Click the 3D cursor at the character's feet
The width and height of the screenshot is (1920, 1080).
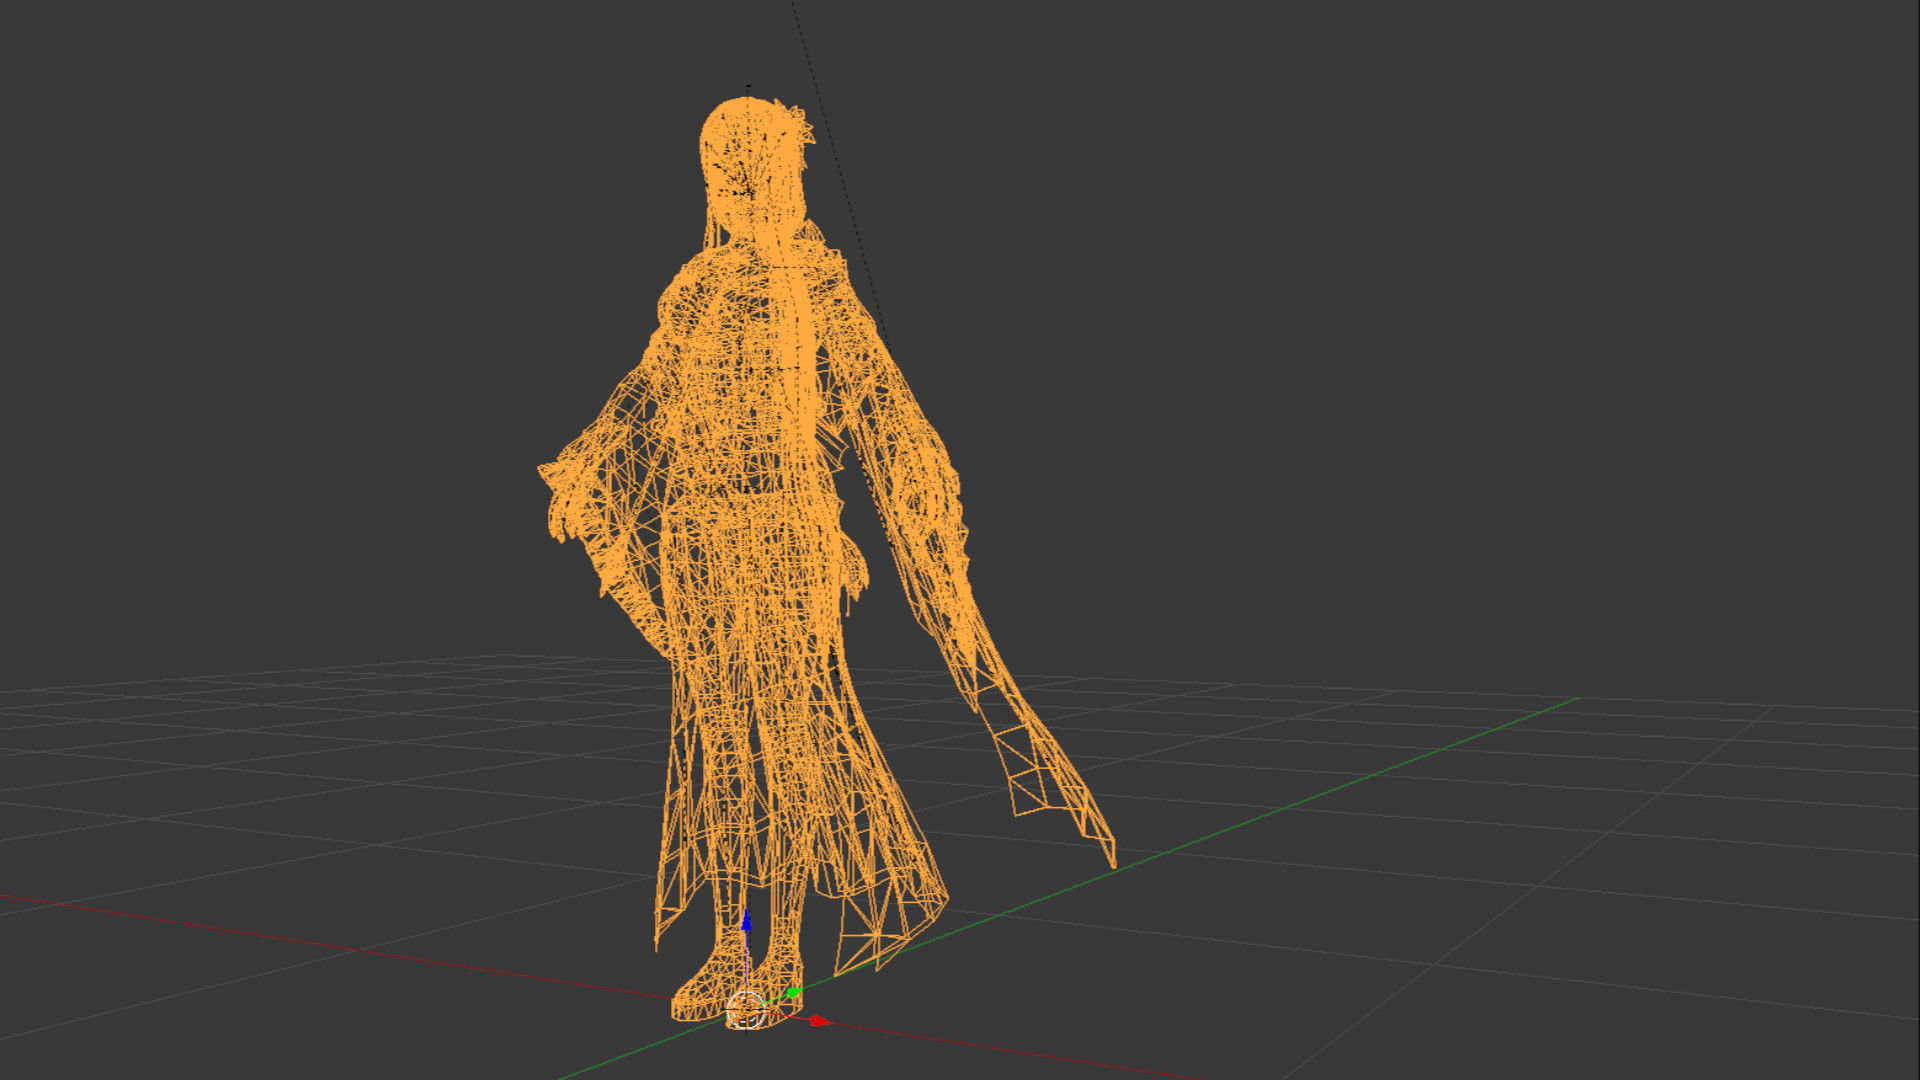pos(746,1010)
